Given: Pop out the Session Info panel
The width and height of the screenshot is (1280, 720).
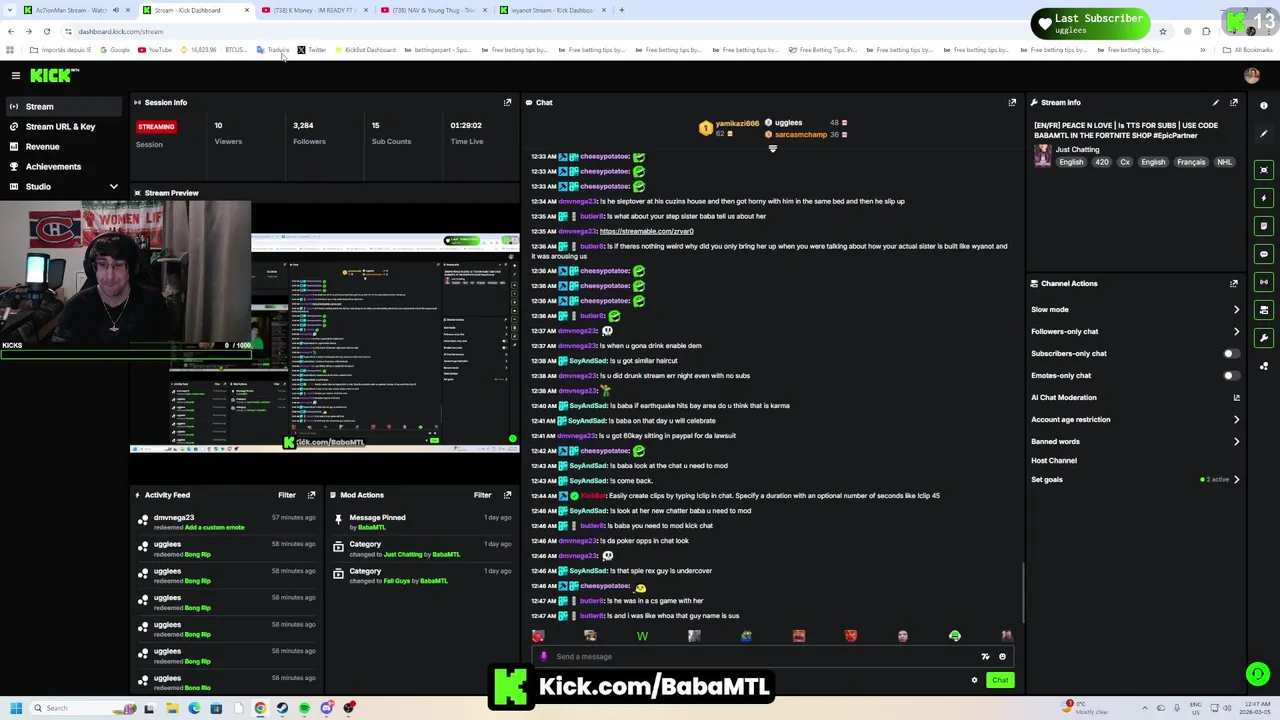Looking at the screenshot, I should click(507, 102).
